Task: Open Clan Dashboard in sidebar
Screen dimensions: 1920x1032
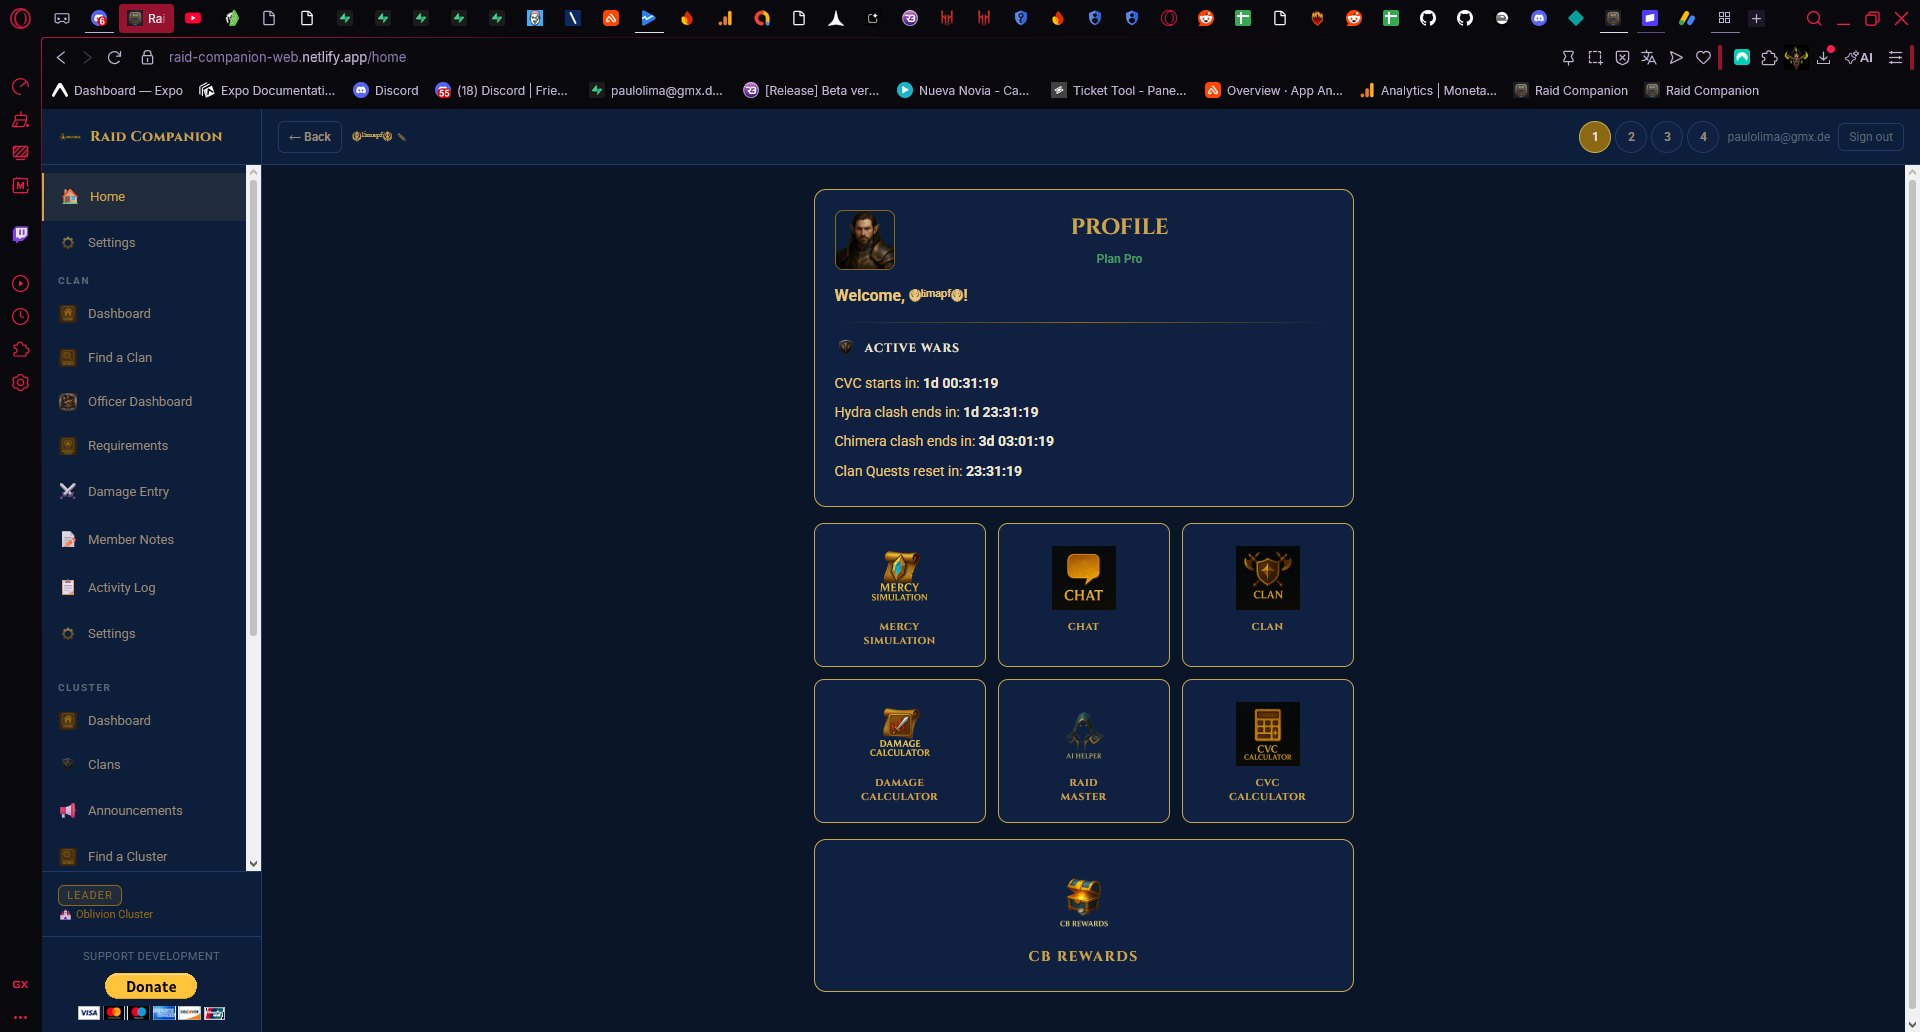Action: pyautogui.click(x=145, y=314)
